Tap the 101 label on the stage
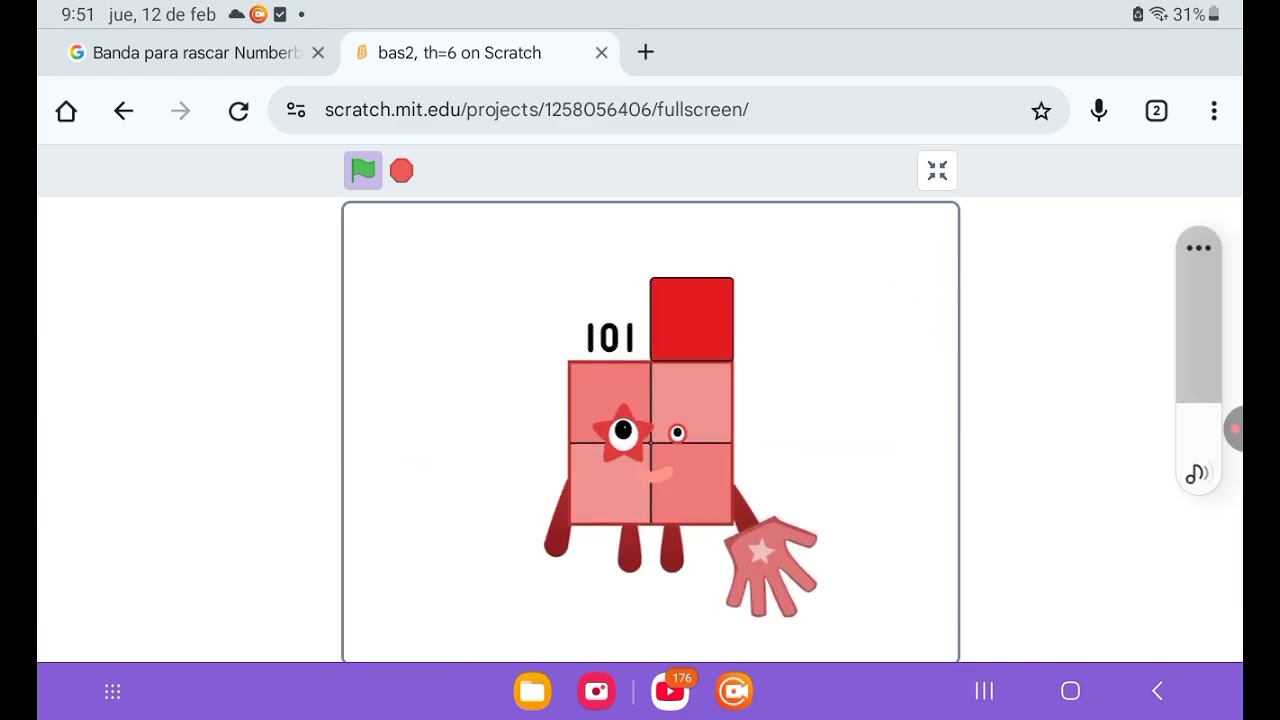The height and width of the screenshot is (720, 1280). [610, 338]
